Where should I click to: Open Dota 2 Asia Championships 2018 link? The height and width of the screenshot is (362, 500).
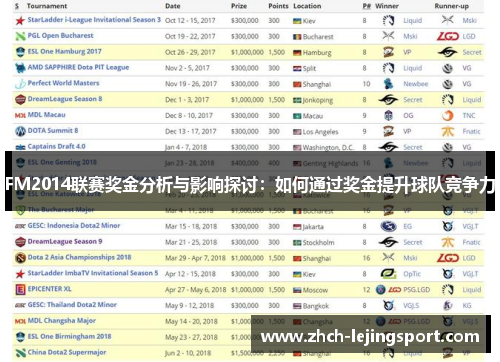click(79, 257)
